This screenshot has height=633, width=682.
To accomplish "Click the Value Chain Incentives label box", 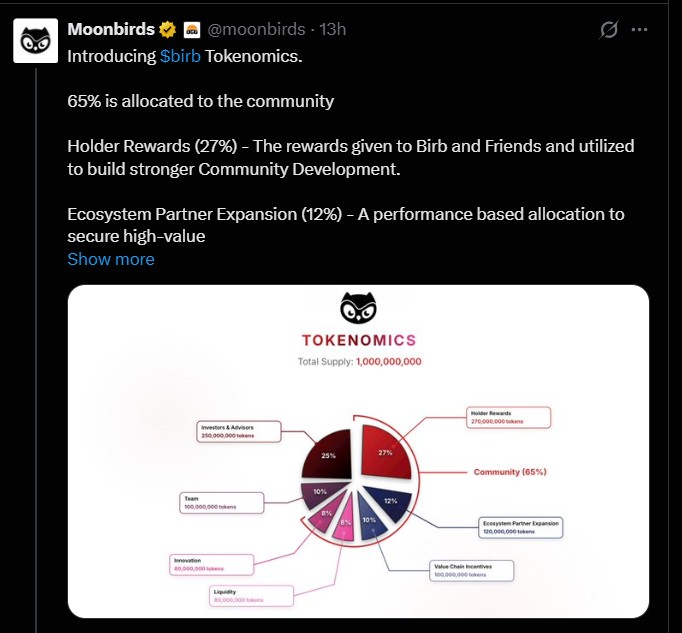I will pos(475,570).
